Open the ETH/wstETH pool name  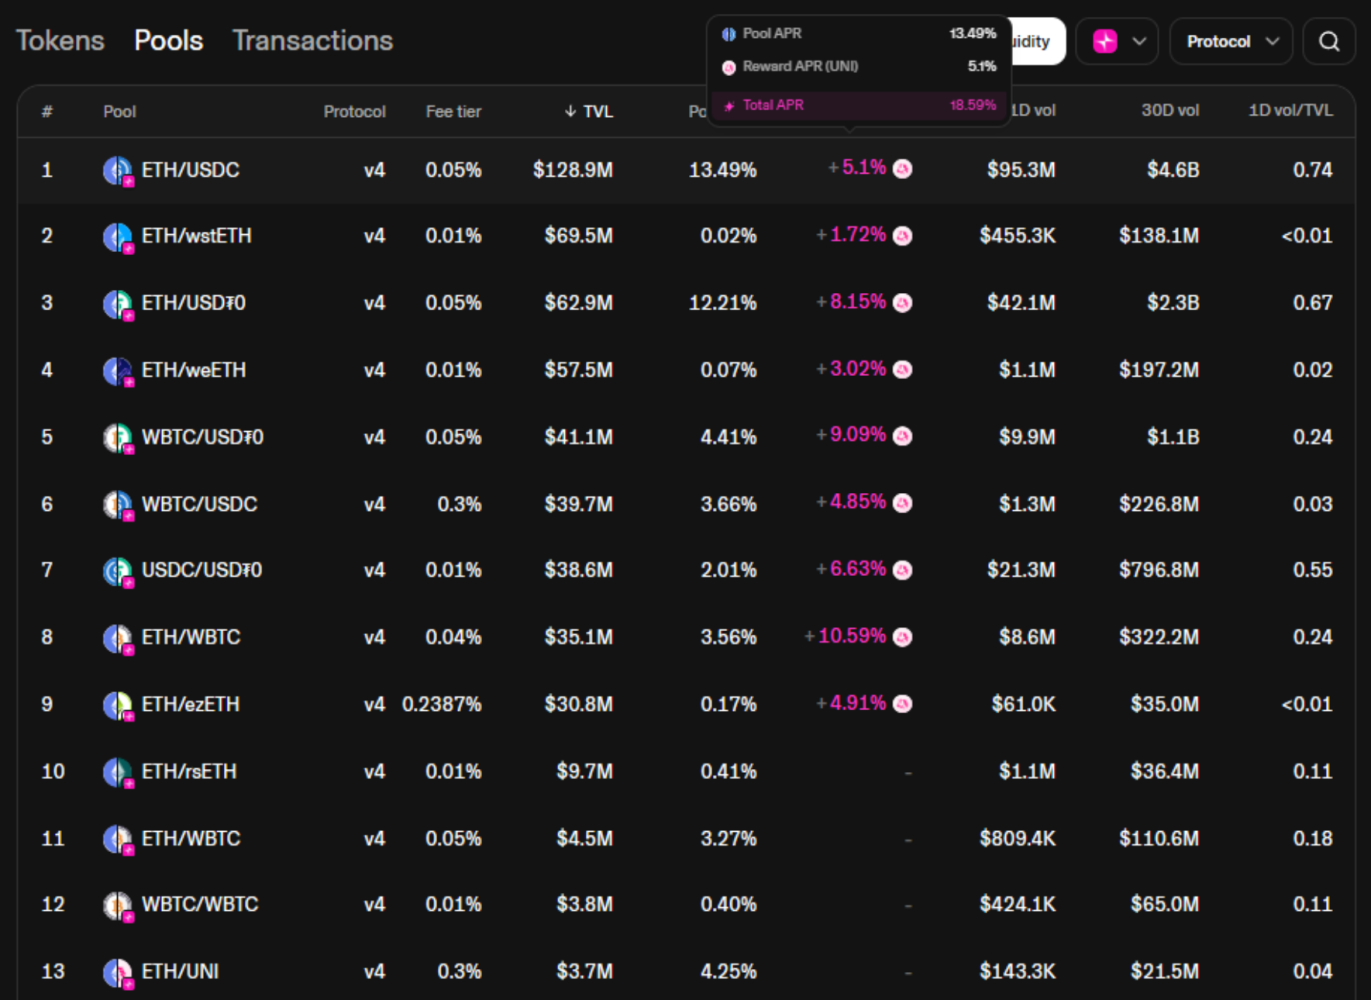click(x=196, y=236)
